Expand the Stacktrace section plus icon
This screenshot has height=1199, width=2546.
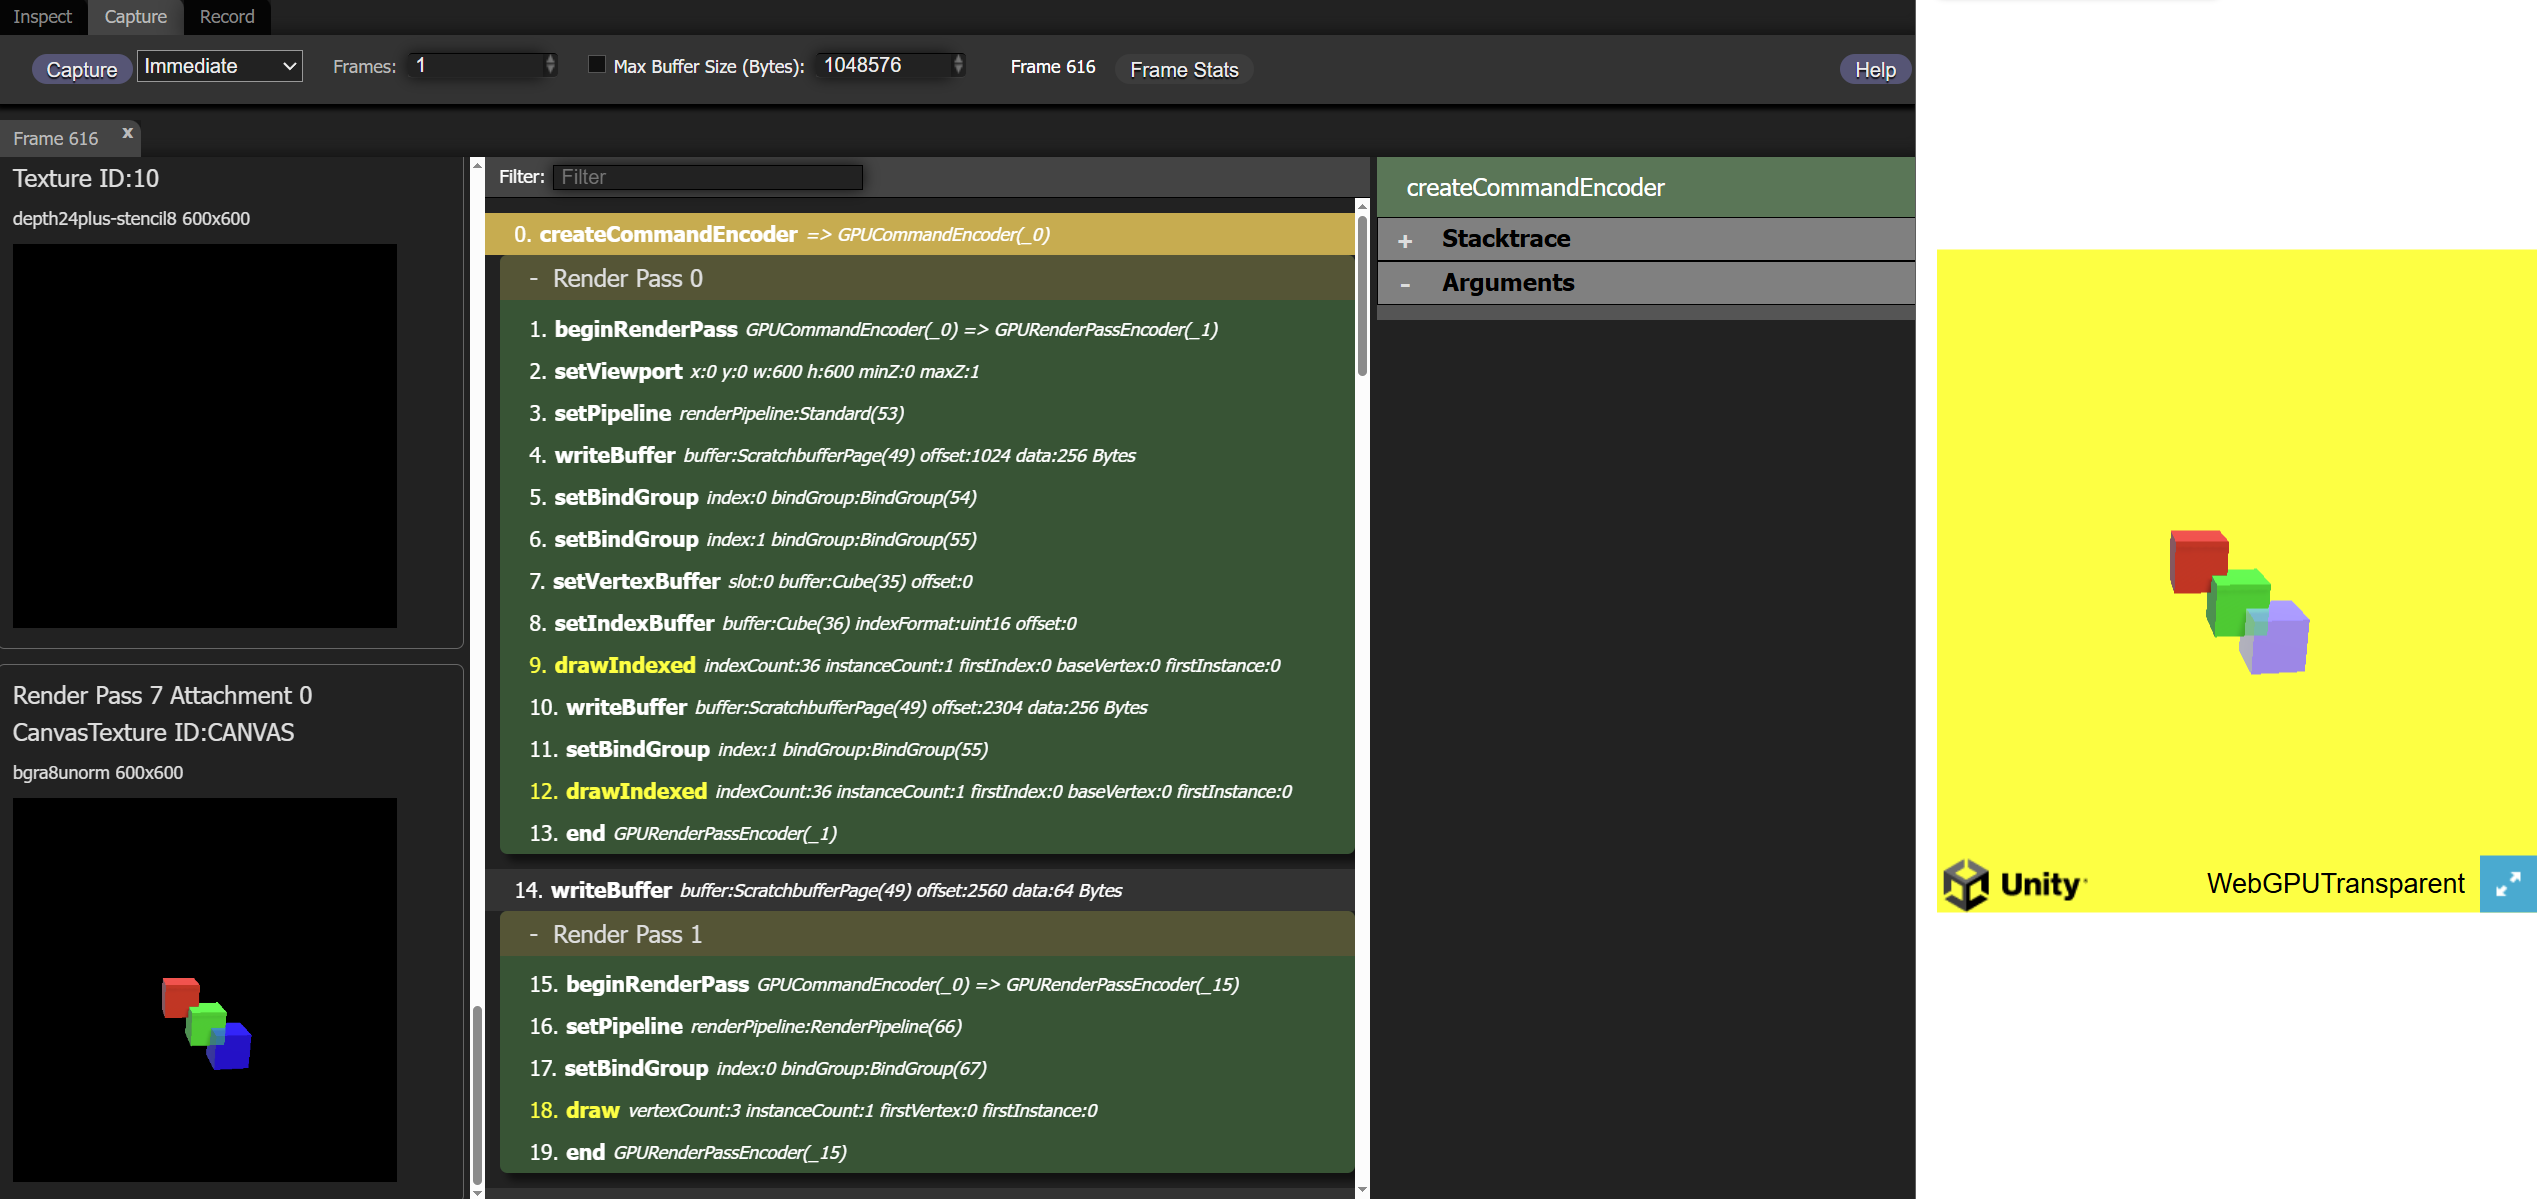pyautogui.click(x=1405, y=240)
